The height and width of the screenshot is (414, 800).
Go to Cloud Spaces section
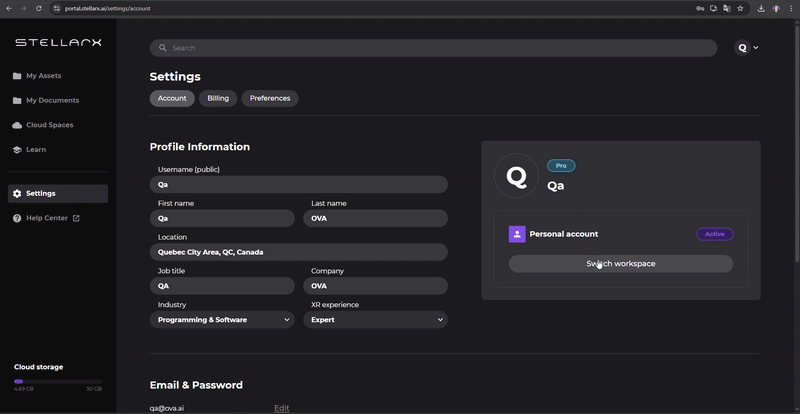(x=49, y=125)
